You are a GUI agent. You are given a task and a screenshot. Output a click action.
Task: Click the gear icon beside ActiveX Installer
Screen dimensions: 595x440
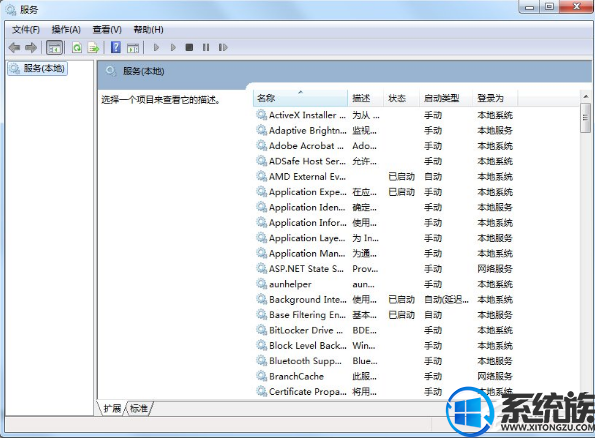[x=261, y=115]
